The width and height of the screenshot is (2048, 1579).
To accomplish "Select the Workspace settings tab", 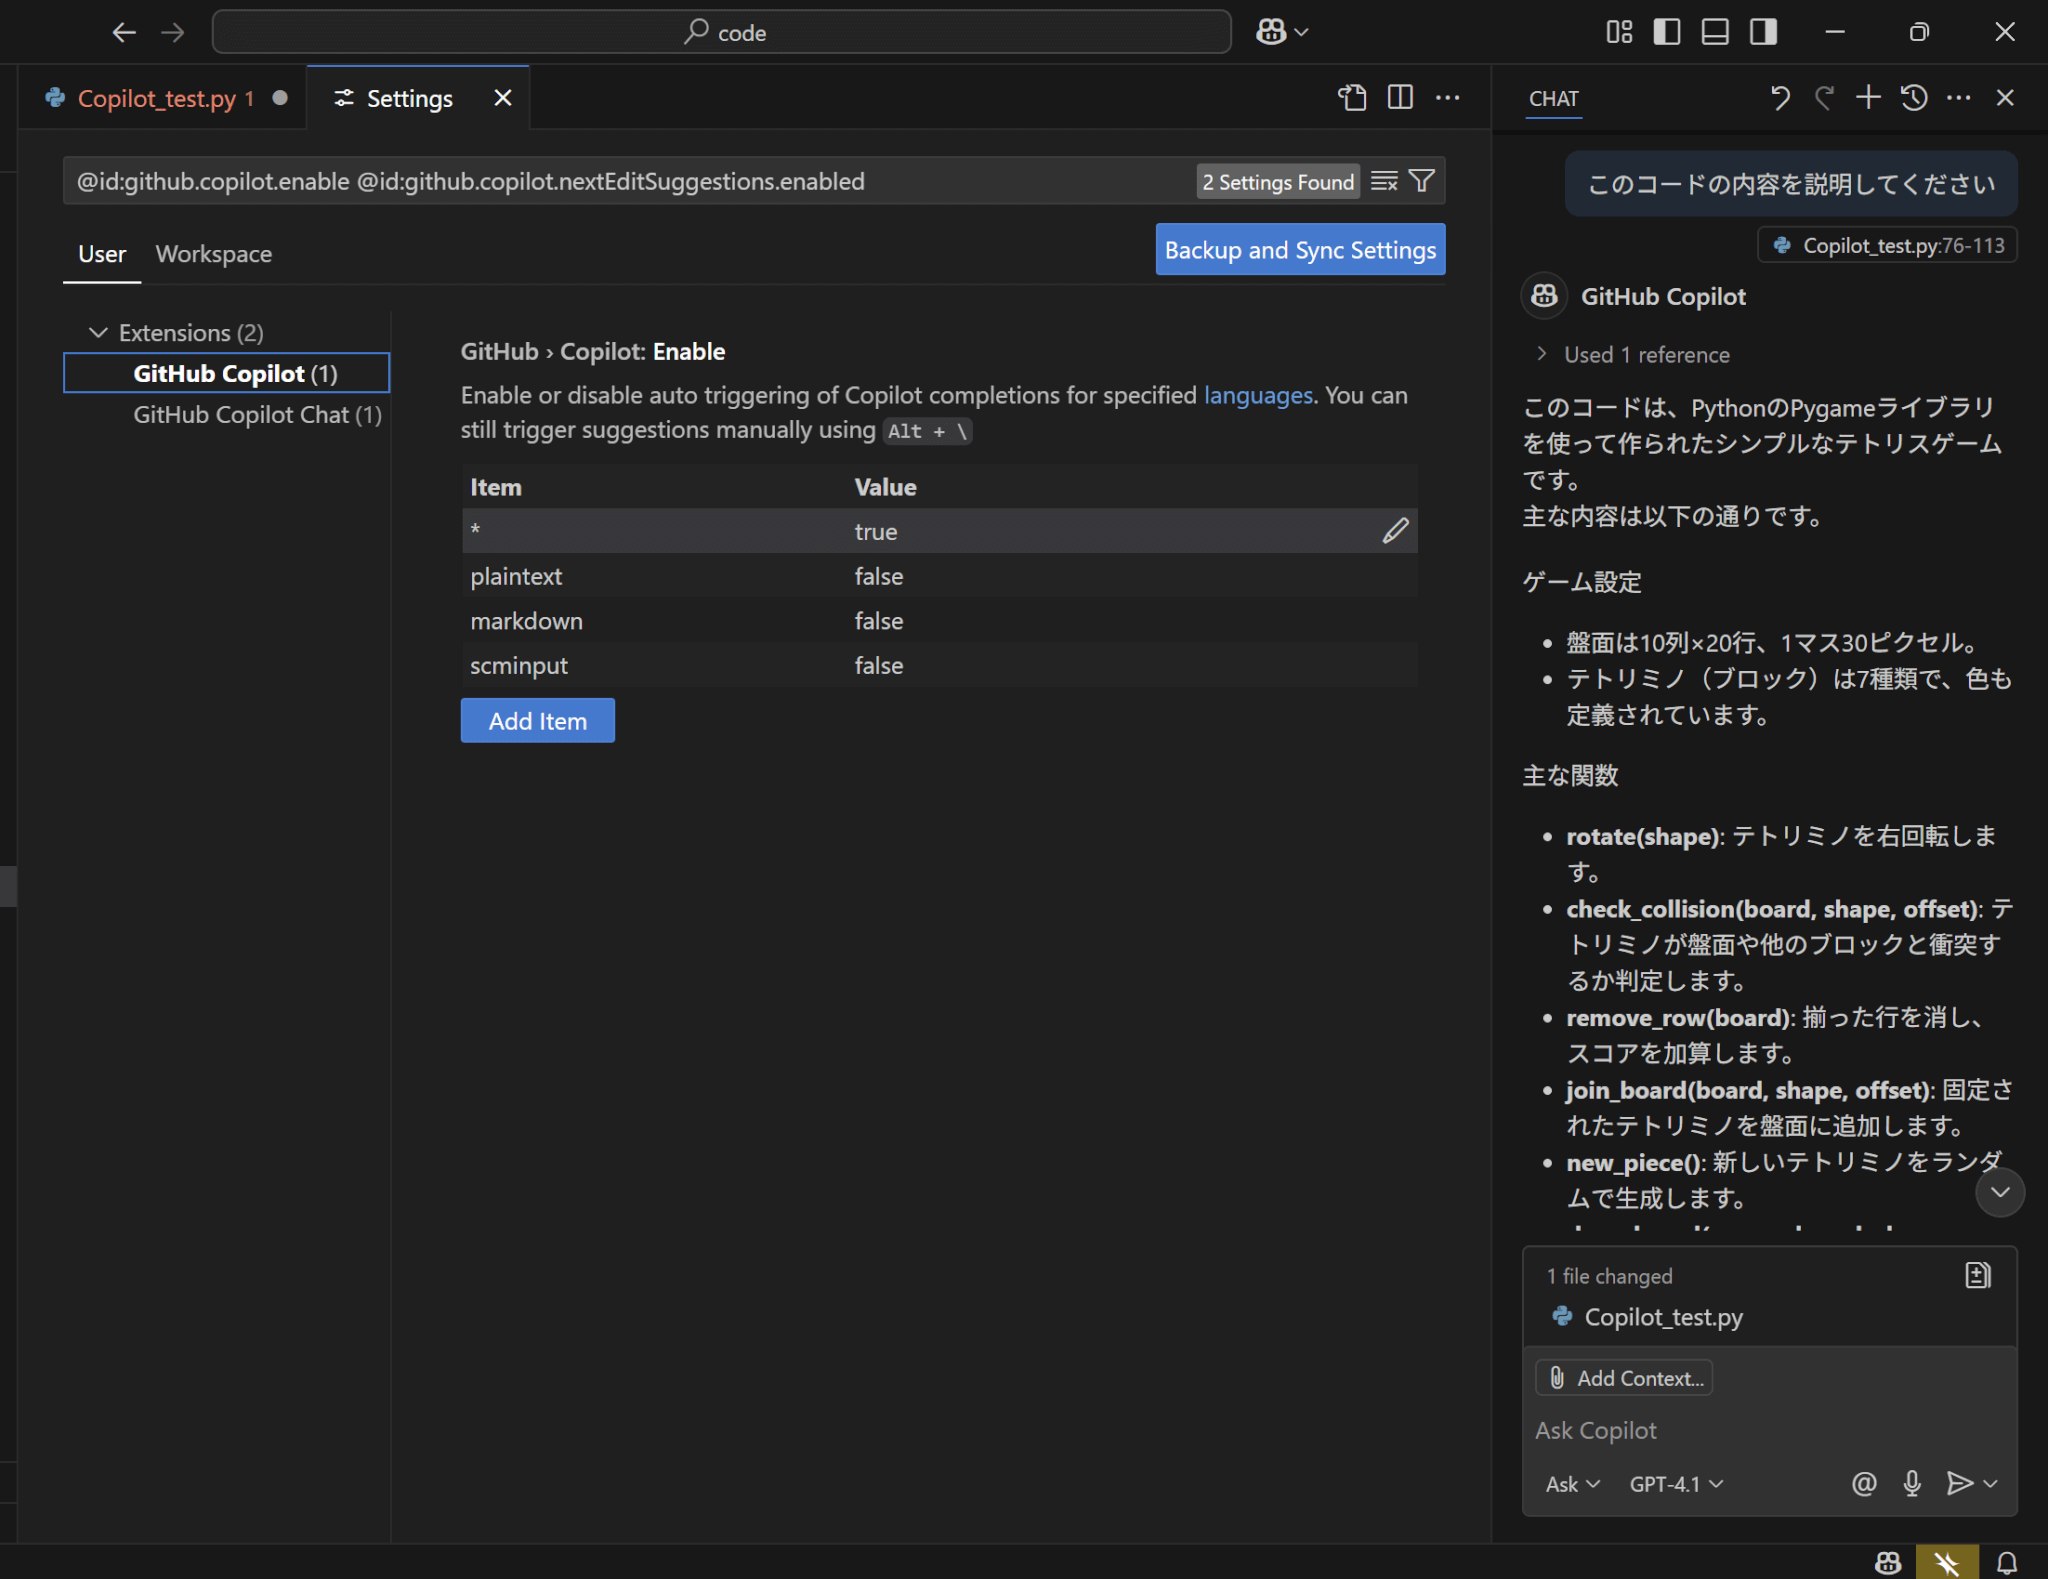I will coord(214,254).
